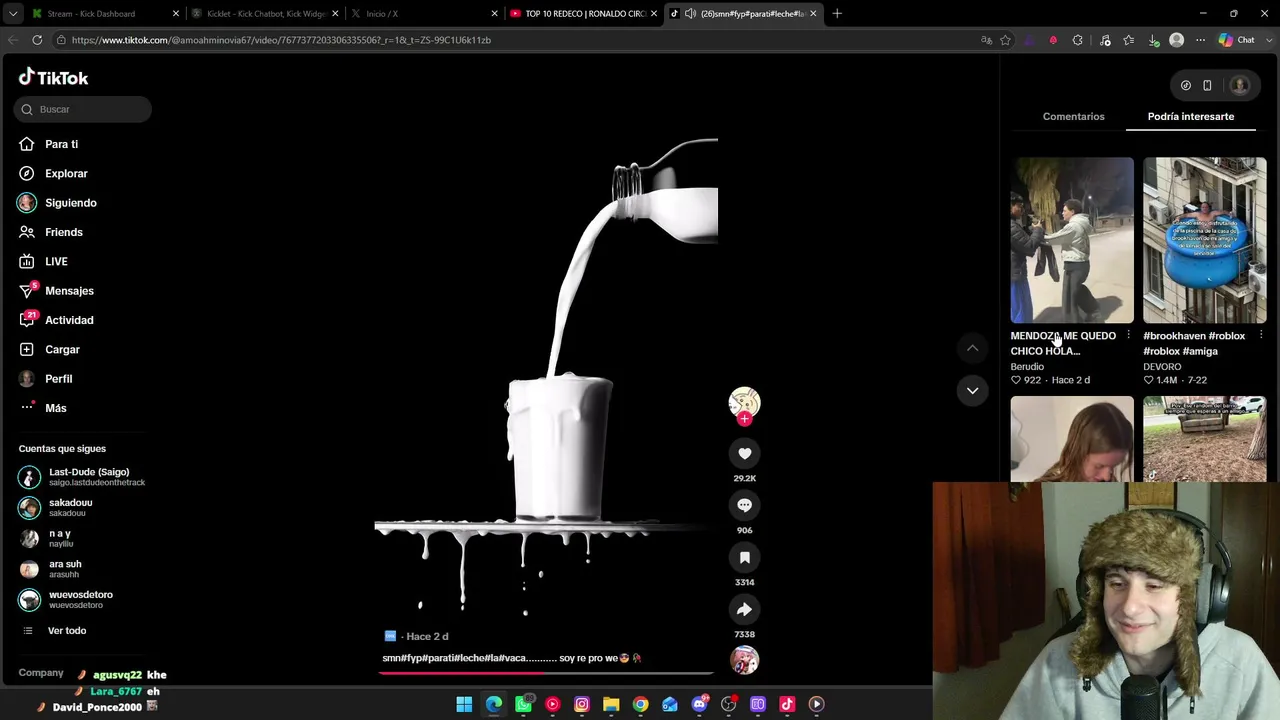
Task: Select the Podría interesarte tab
Action: click(1190, 117)
